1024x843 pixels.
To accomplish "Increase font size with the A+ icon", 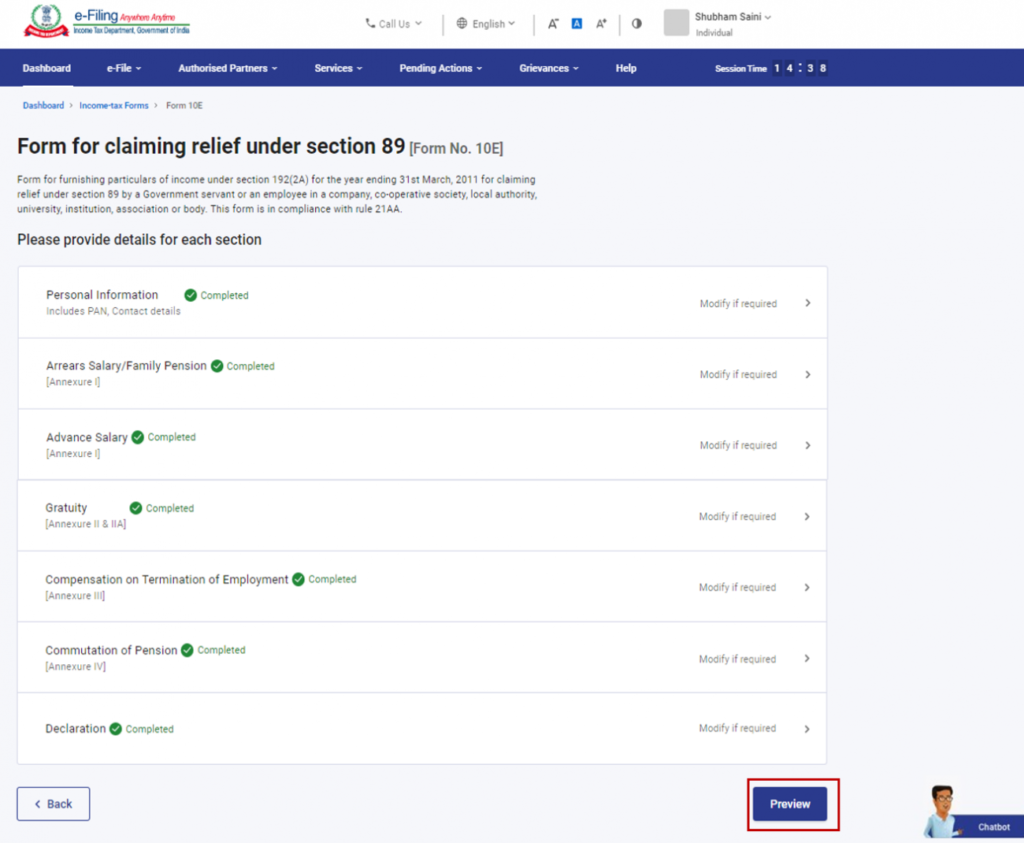I will click(x=600, y=23).
